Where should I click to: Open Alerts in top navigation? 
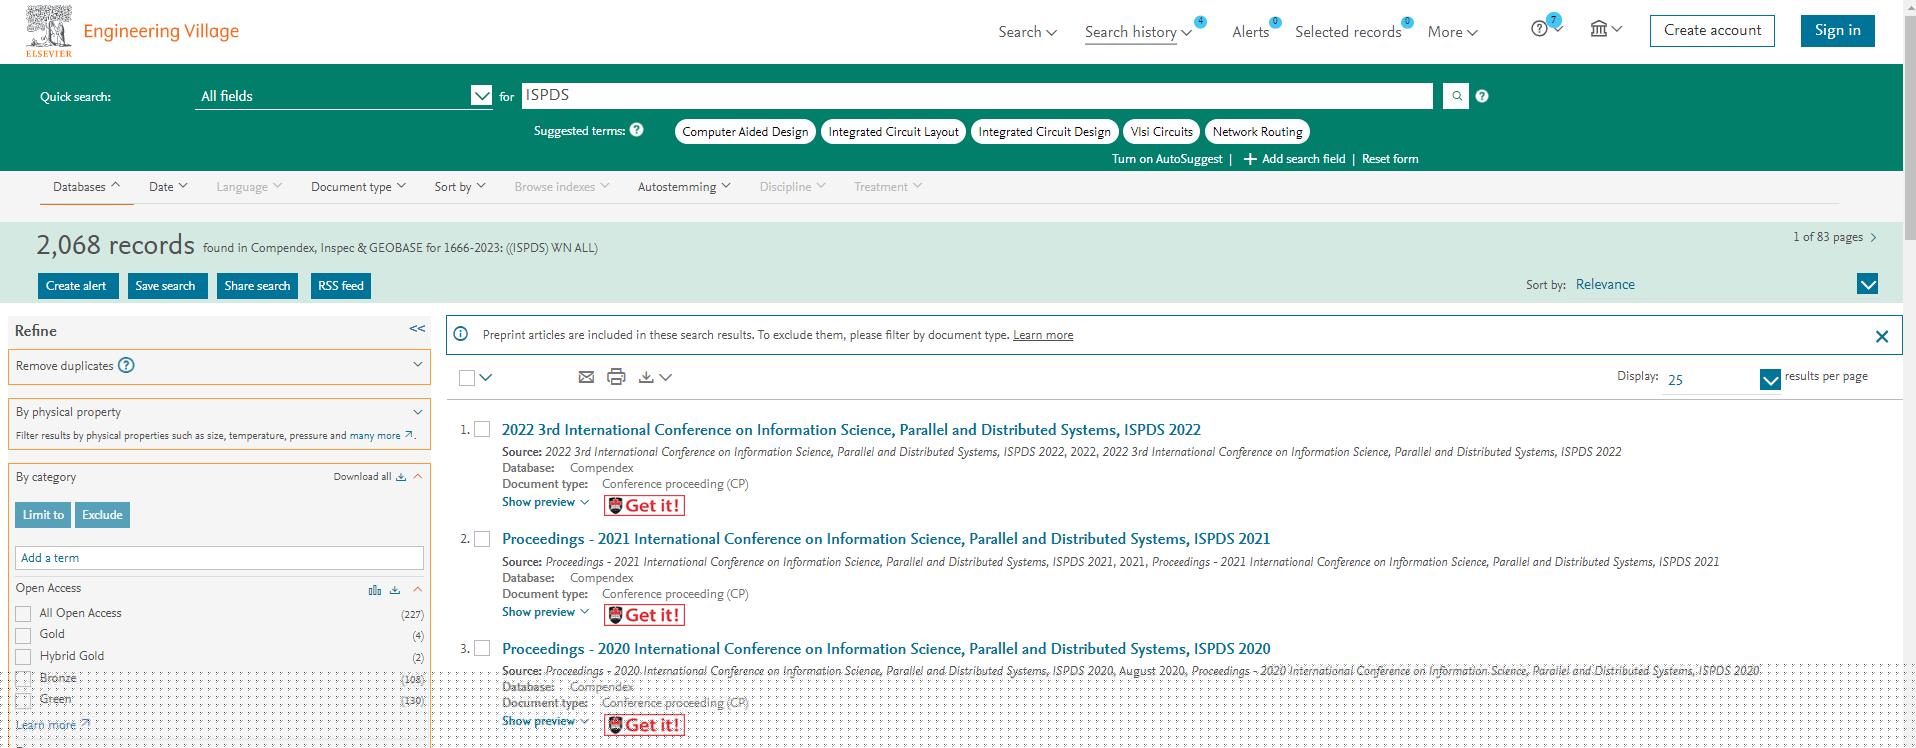1250,32
